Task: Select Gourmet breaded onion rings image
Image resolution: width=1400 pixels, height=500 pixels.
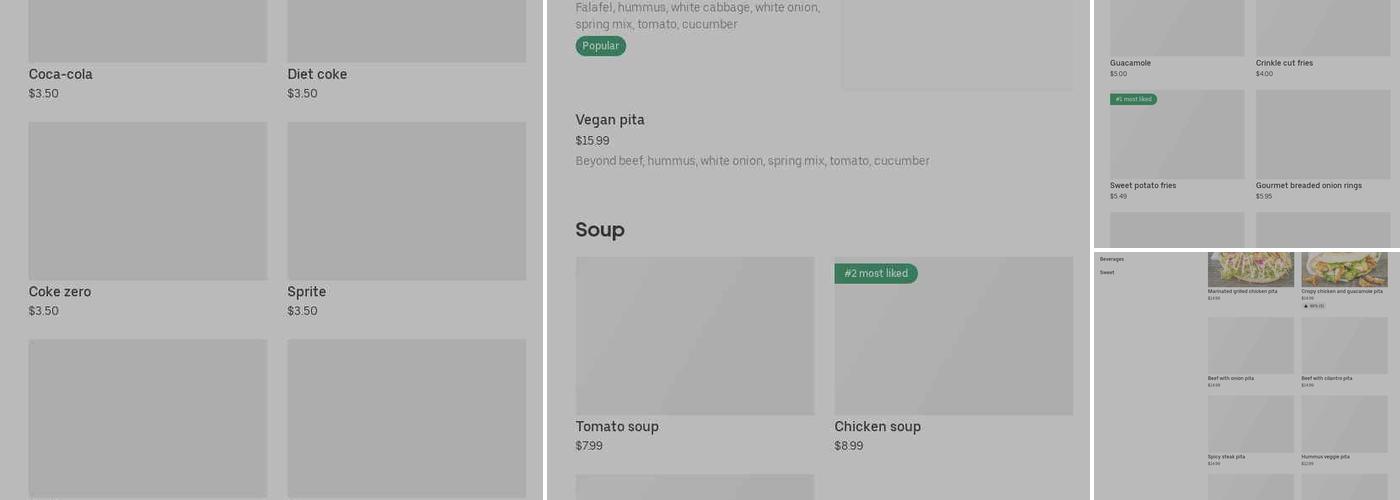Action: coord(1323,135)
